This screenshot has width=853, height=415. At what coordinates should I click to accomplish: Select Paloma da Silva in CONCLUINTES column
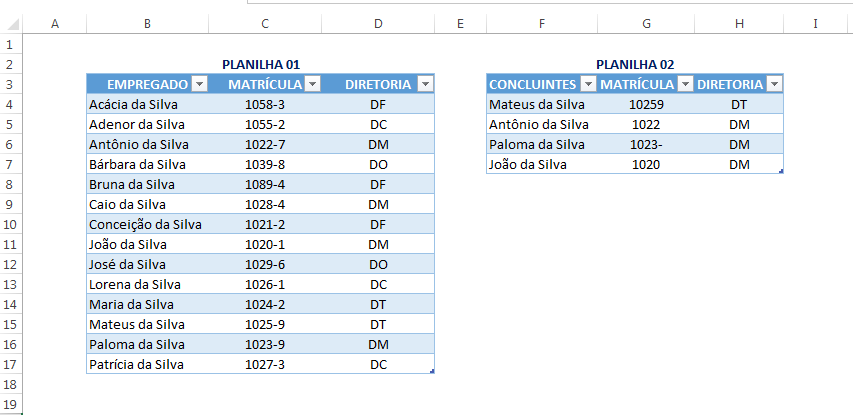click(541, 145)
